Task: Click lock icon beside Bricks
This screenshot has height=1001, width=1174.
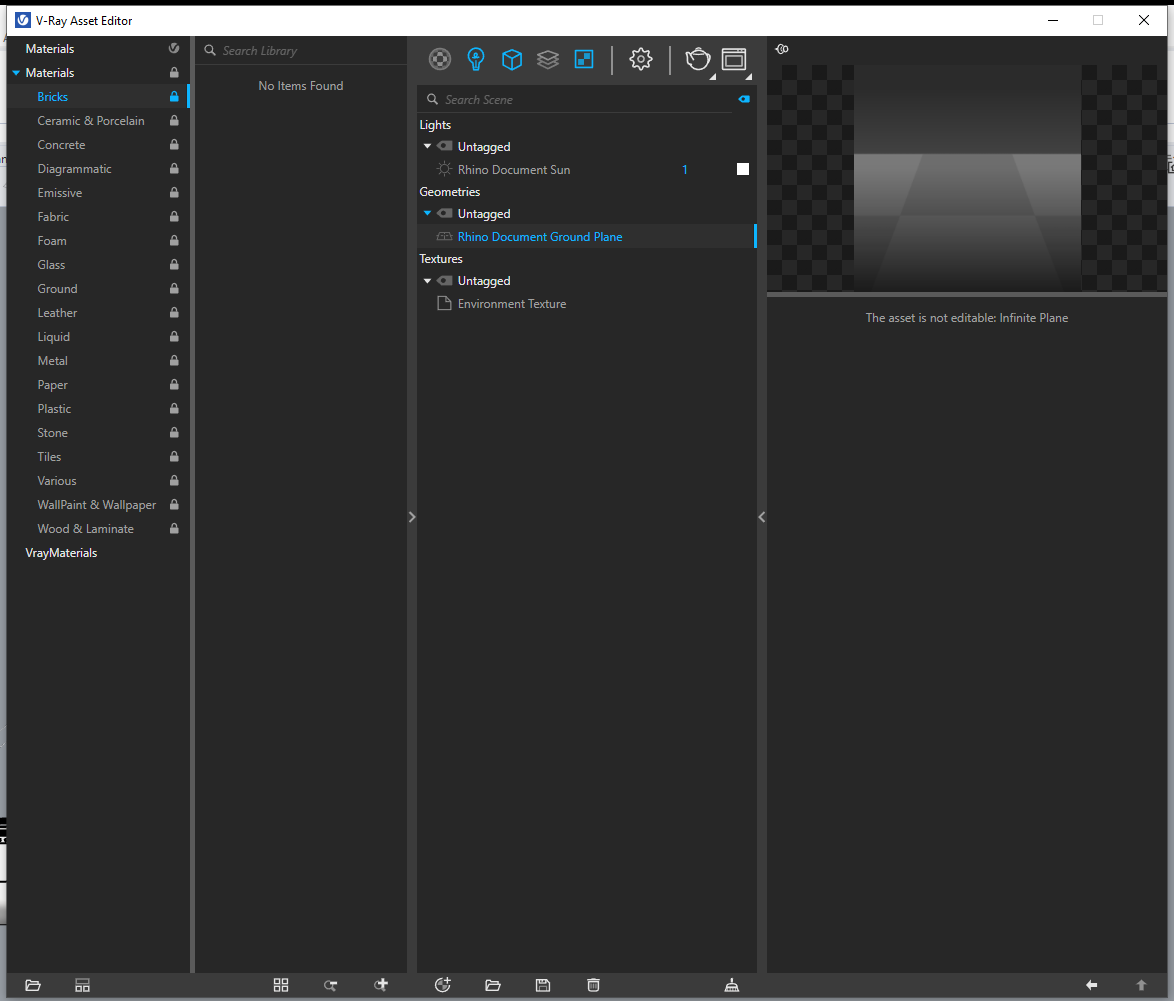Action: coord(174,97)
